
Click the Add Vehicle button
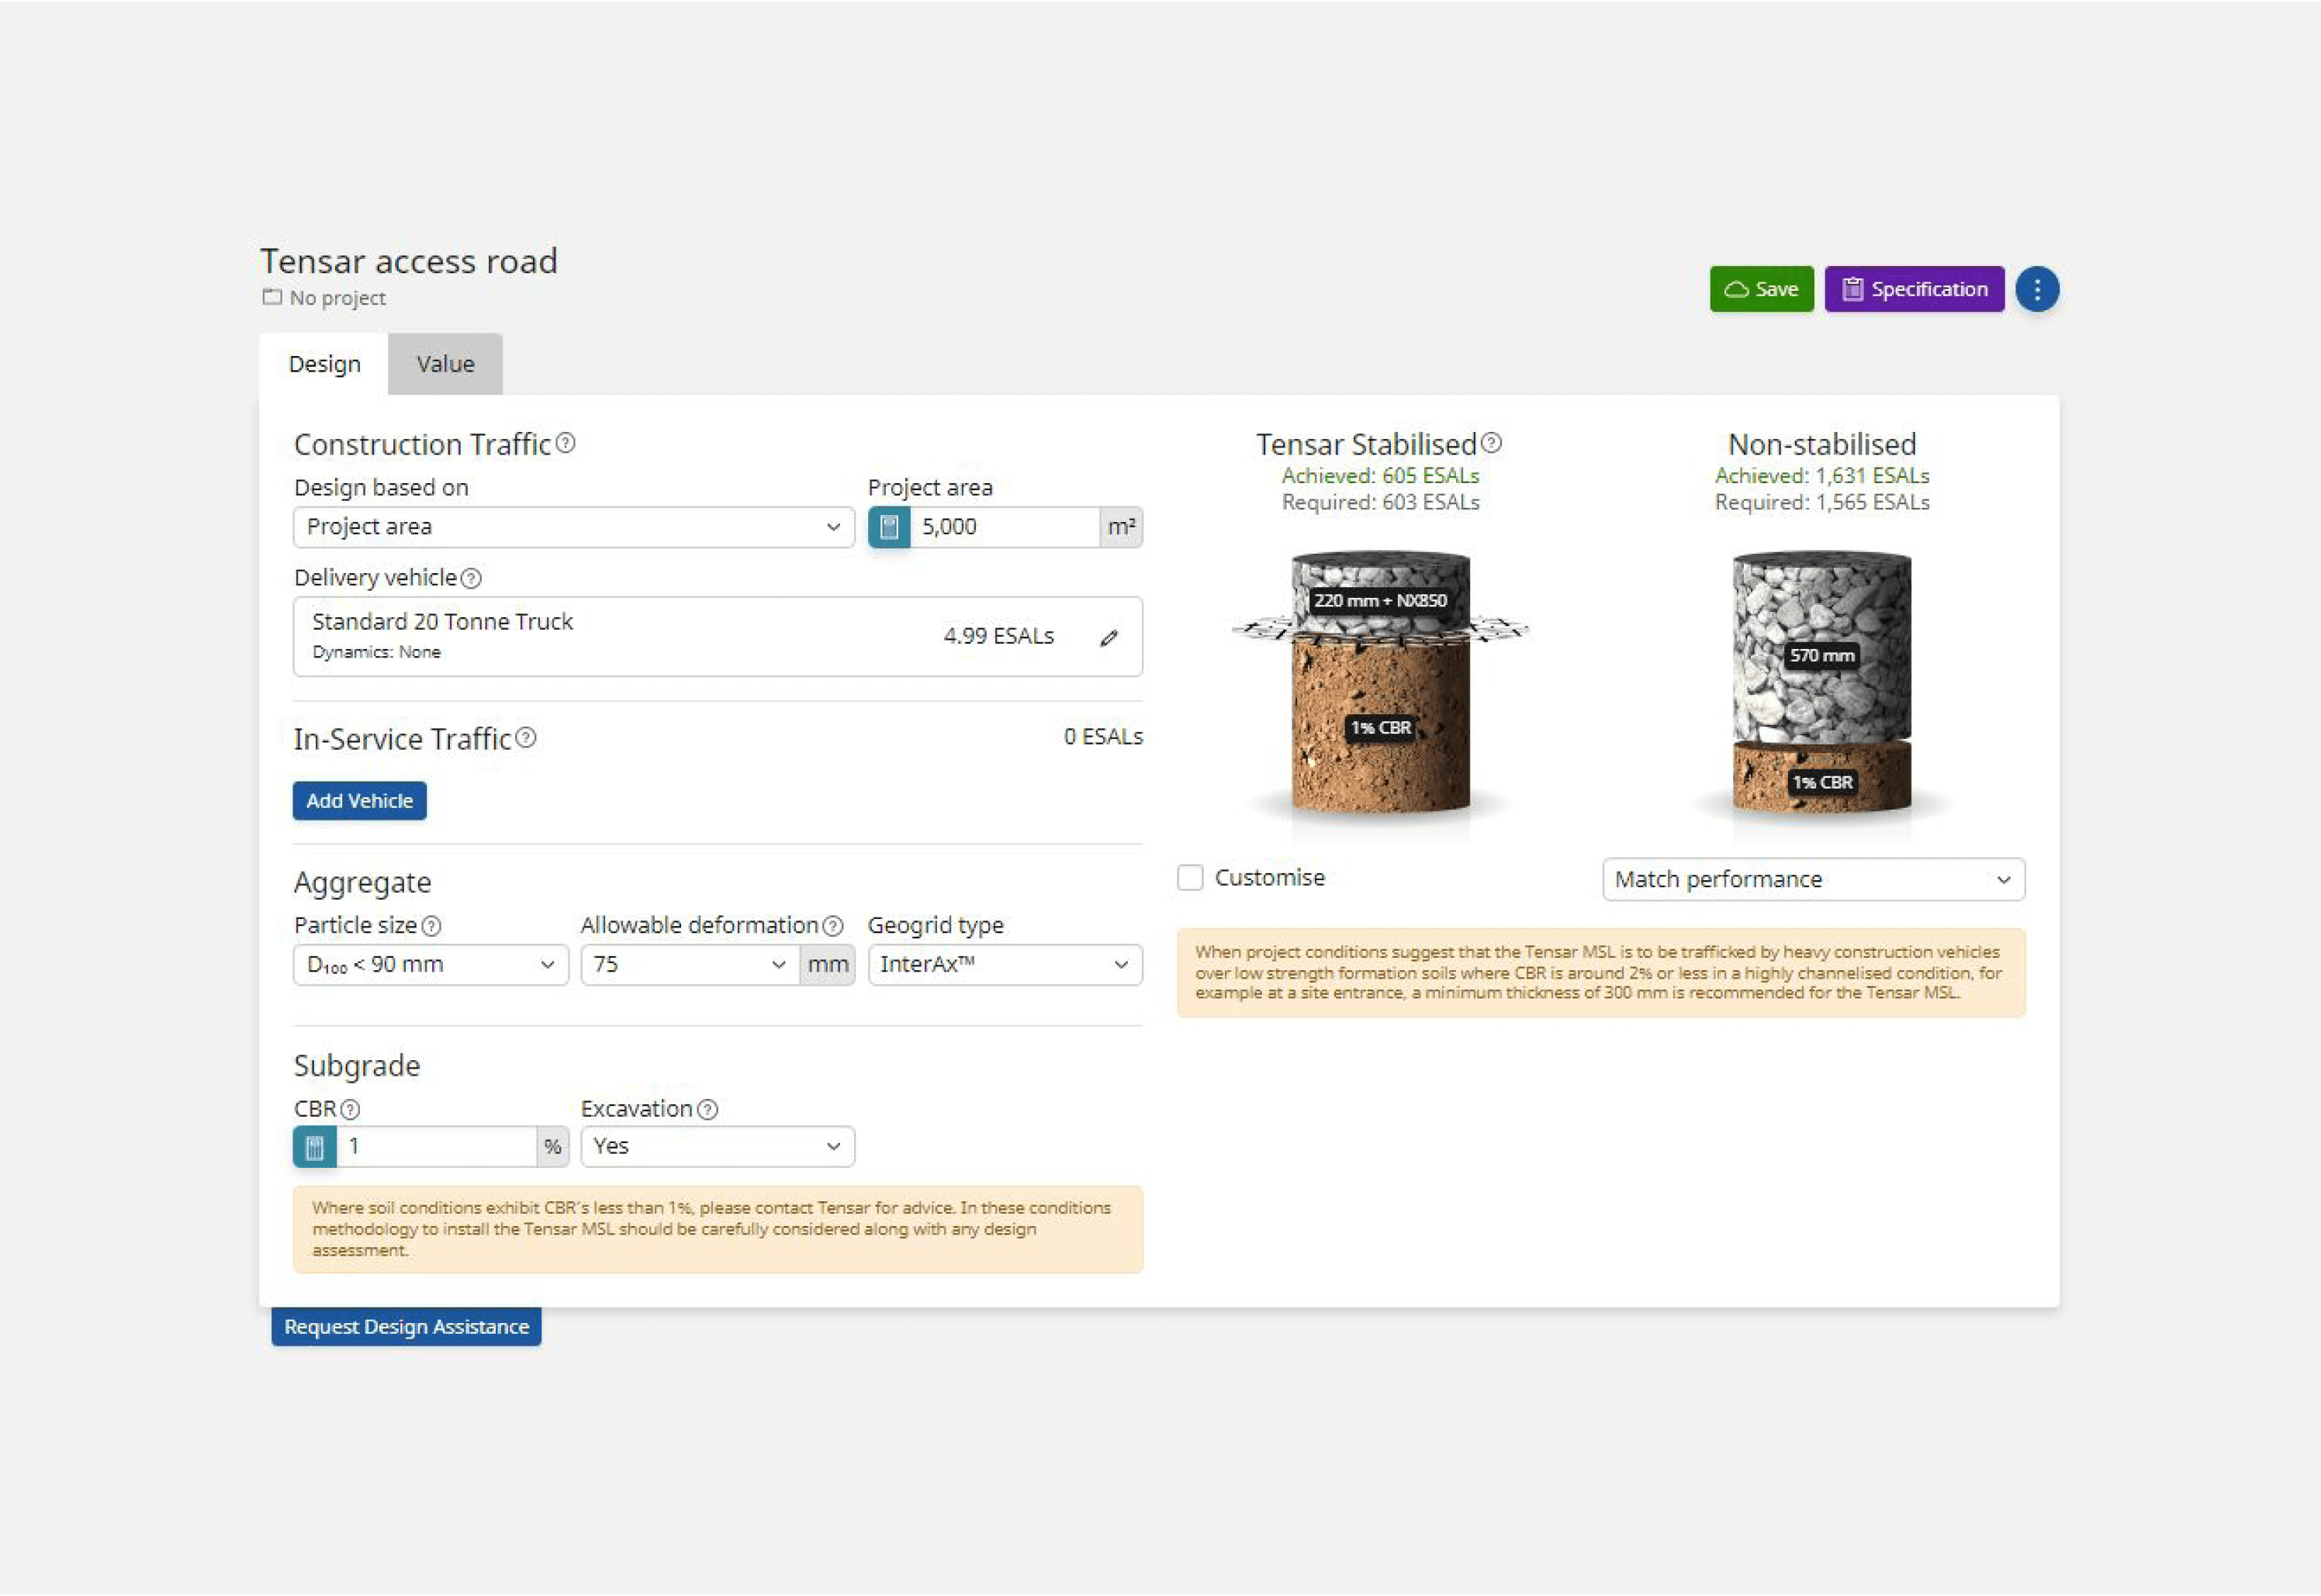(359, 801)
